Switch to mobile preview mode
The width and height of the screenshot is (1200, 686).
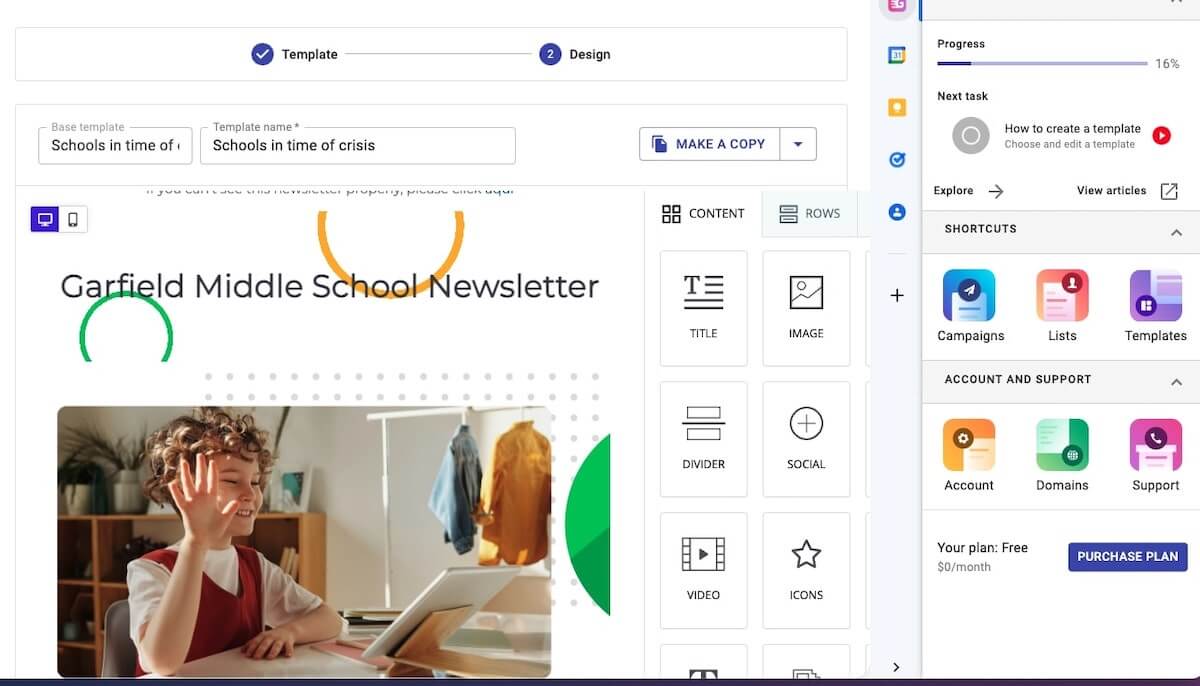pyautogui.click(x=73, y=219)
